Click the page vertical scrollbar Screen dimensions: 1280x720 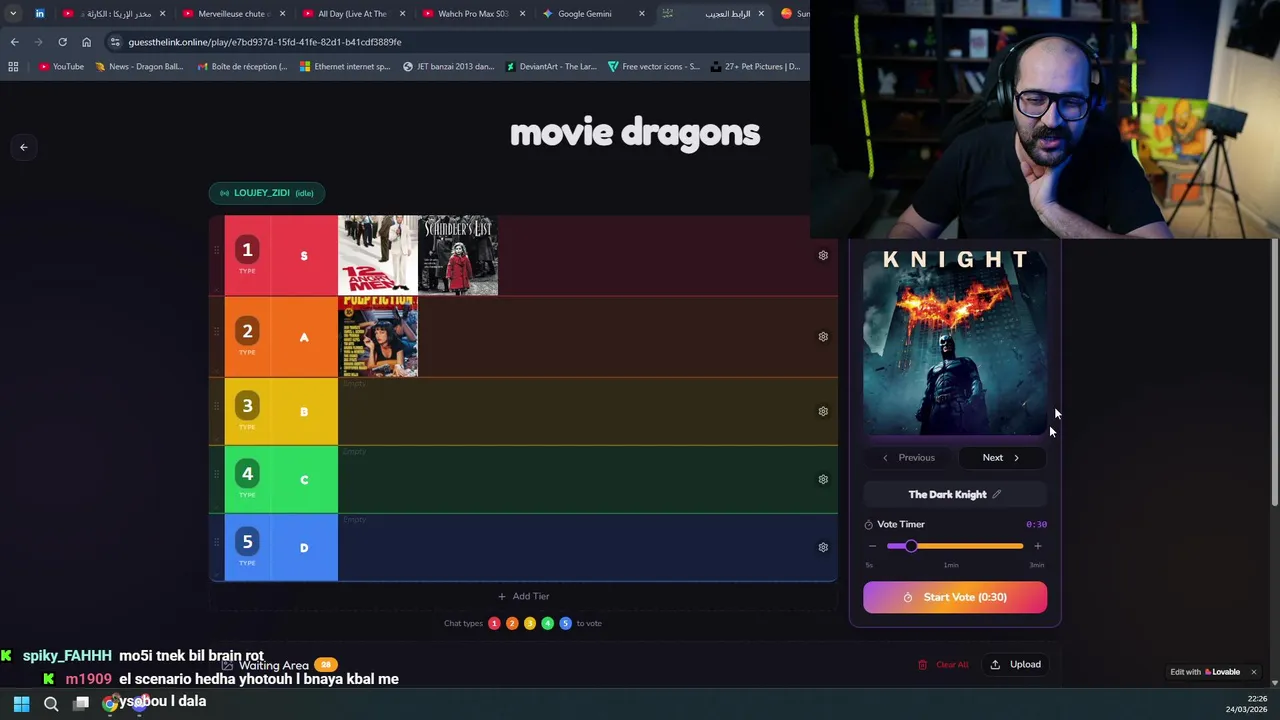1274,370
